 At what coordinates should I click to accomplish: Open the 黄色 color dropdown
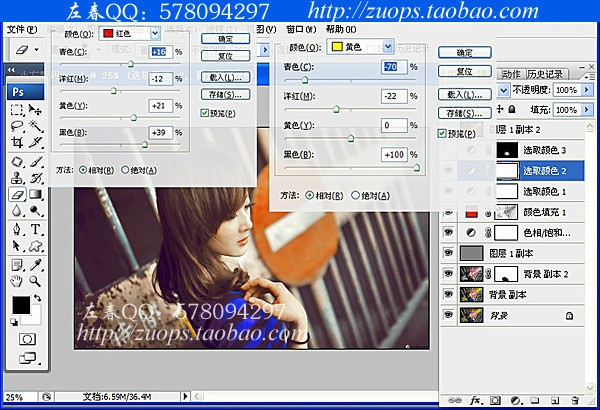point(388,47)
